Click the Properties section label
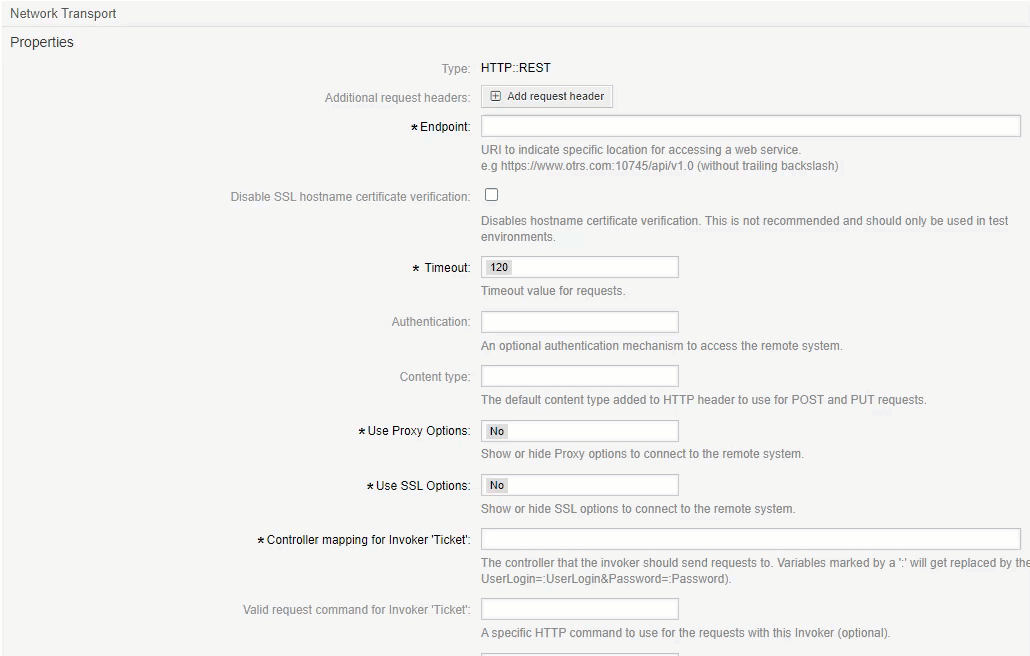 point(41,42)
